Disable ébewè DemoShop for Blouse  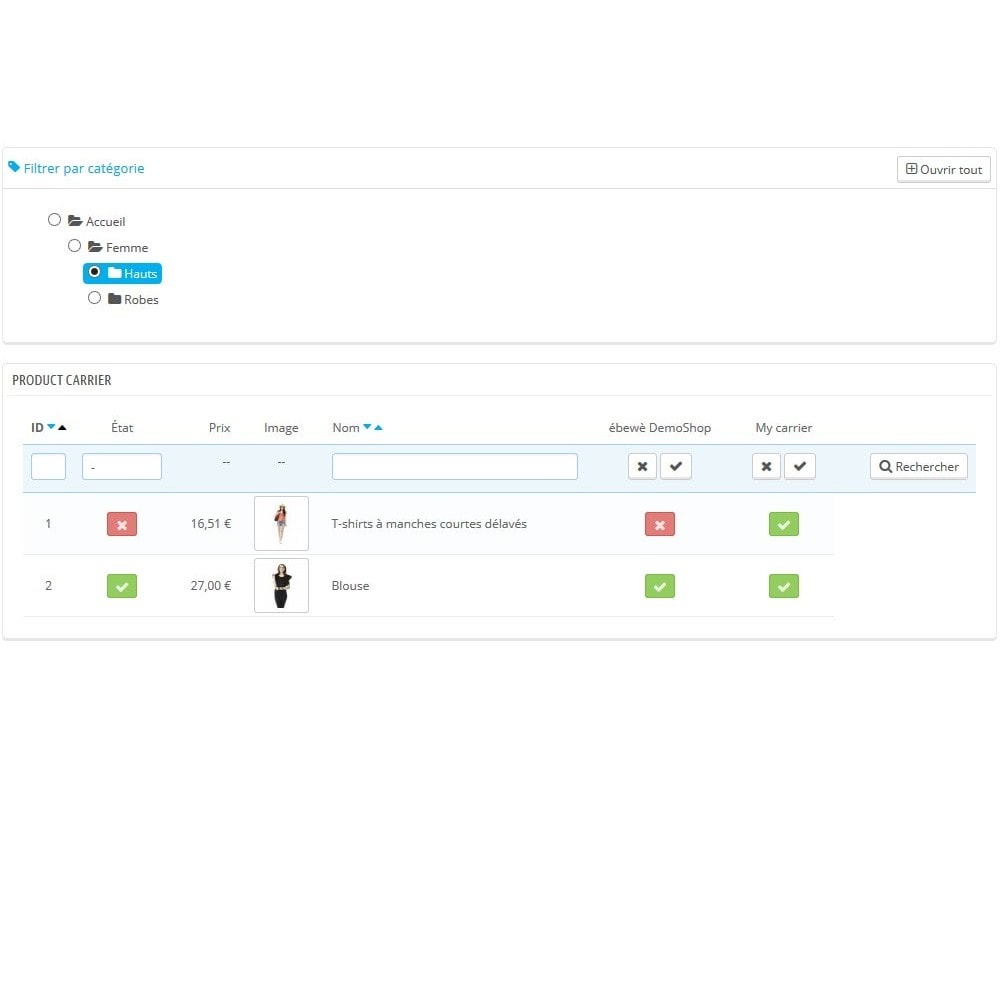[x=659, y=586]
